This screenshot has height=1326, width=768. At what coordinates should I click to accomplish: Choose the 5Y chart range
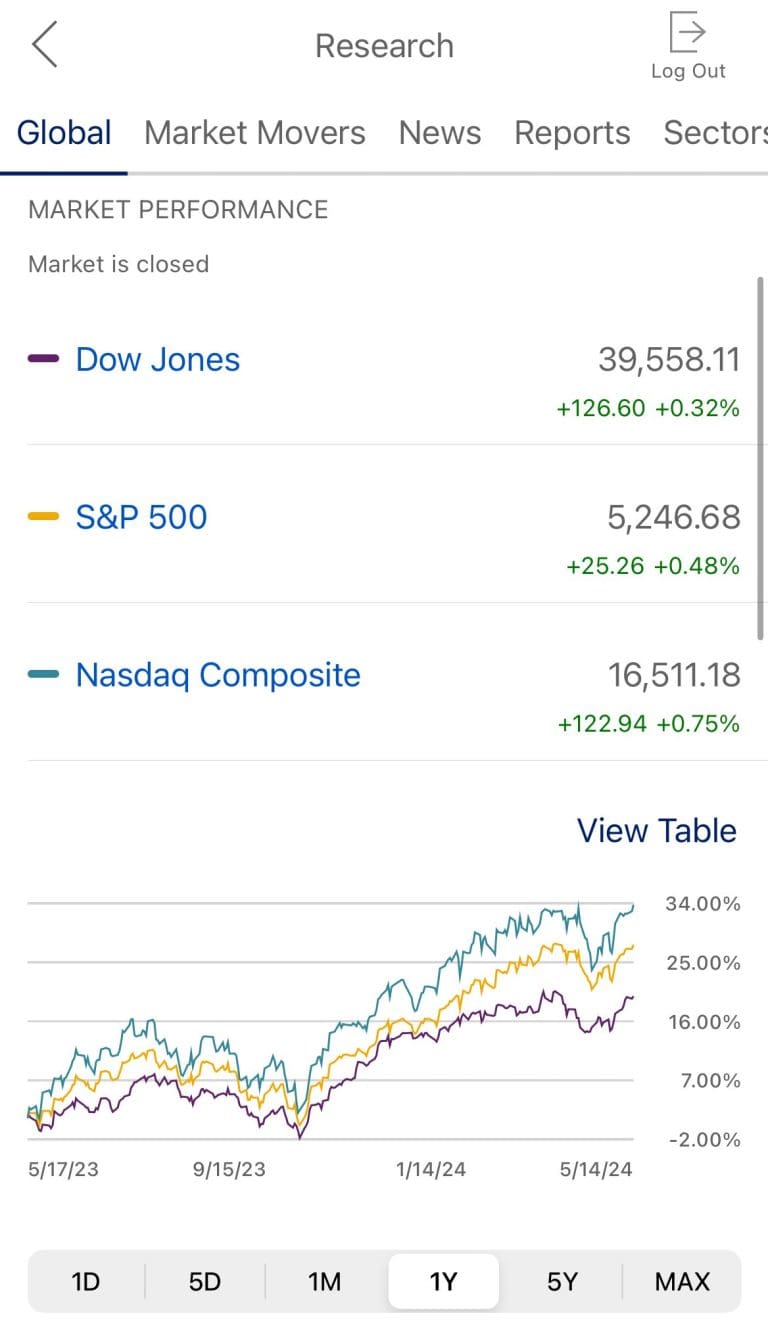(x=562, y=1281)
